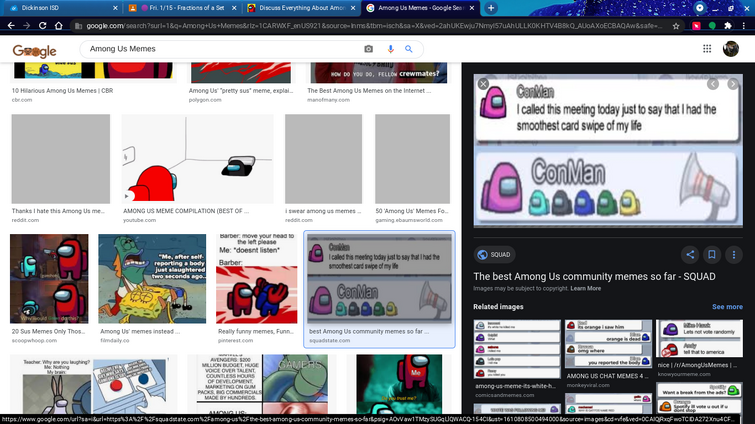Select the i swear among us memes thumbnail
The width and height of the screenshot is (755, 424).
coord(323,158)
